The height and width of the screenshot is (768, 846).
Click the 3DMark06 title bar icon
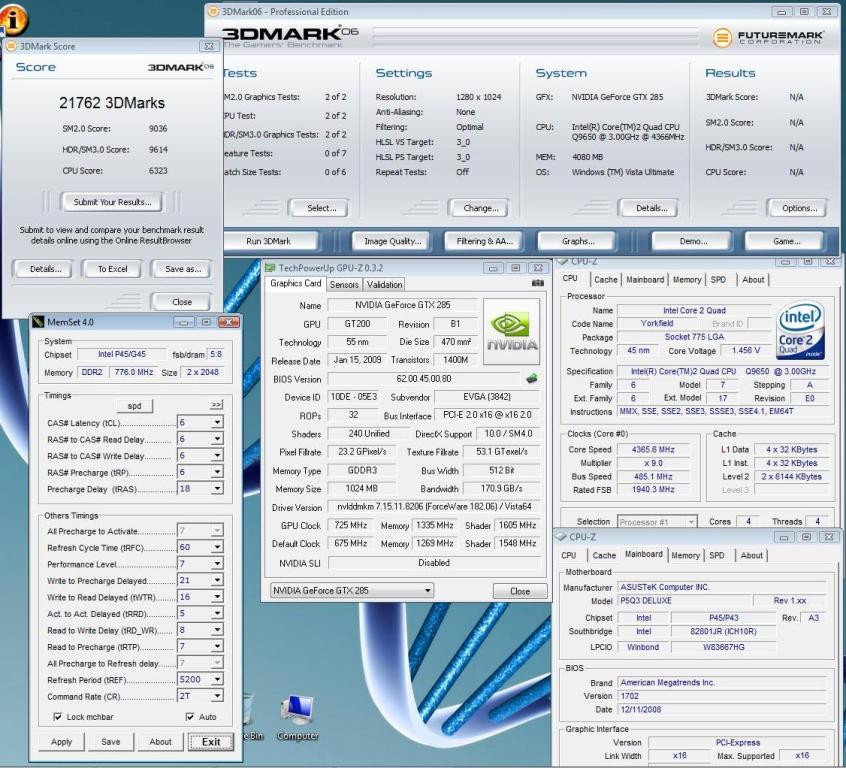coord(213,11)
